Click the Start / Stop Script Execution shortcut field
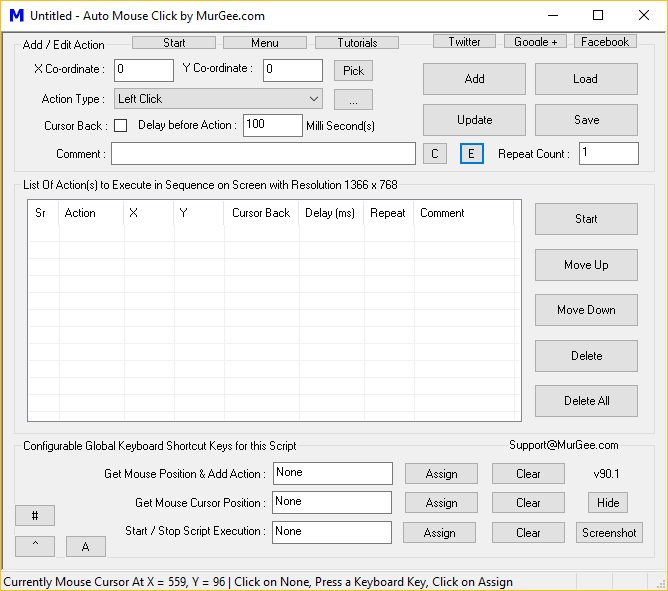The height and width of the screenshot is (591, 668). 332,532
